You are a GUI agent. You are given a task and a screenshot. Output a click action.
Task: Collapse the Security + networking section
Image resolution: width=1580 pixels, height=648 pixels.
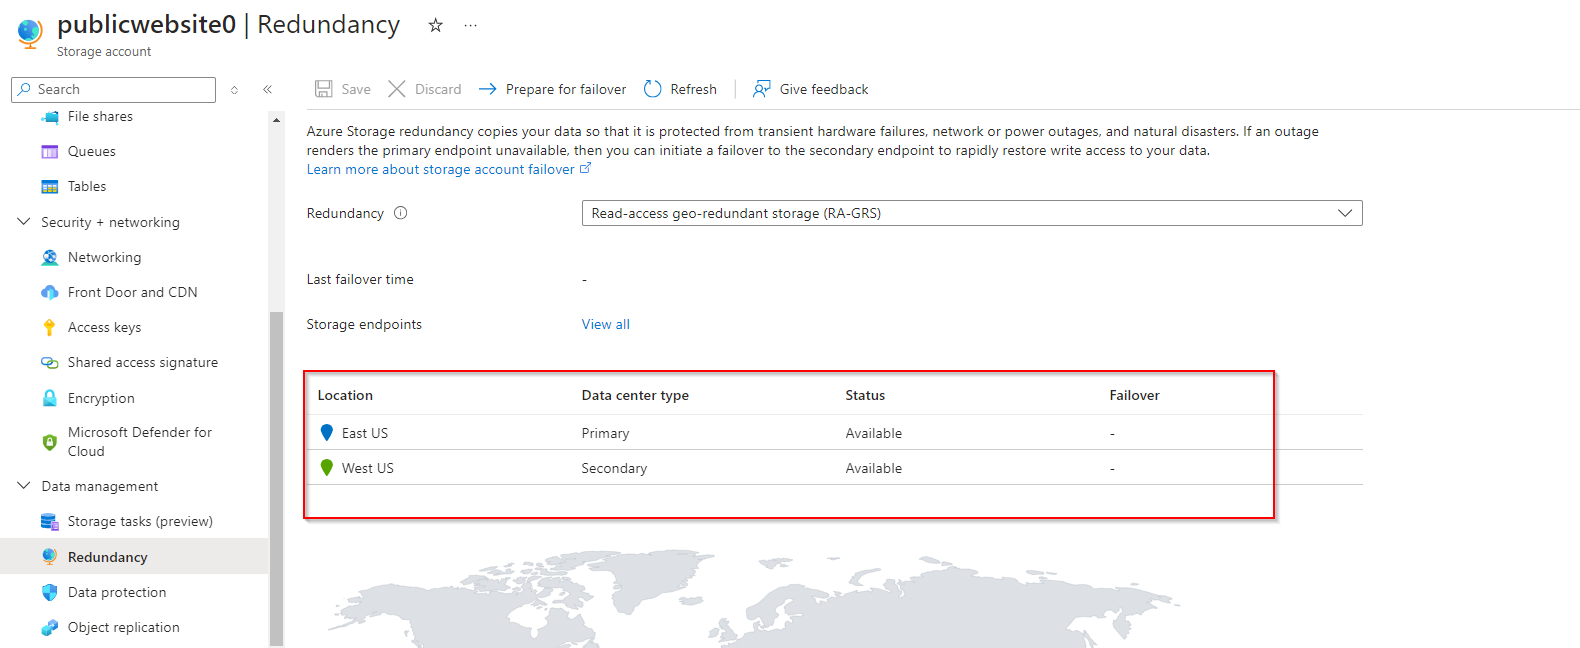(24, 222)
